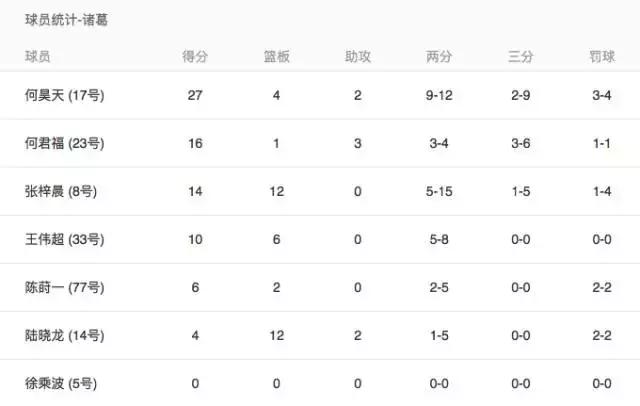This screenshot has width=640, height=406.
Task: Click the 得分 column header
Action: [195, 57]
